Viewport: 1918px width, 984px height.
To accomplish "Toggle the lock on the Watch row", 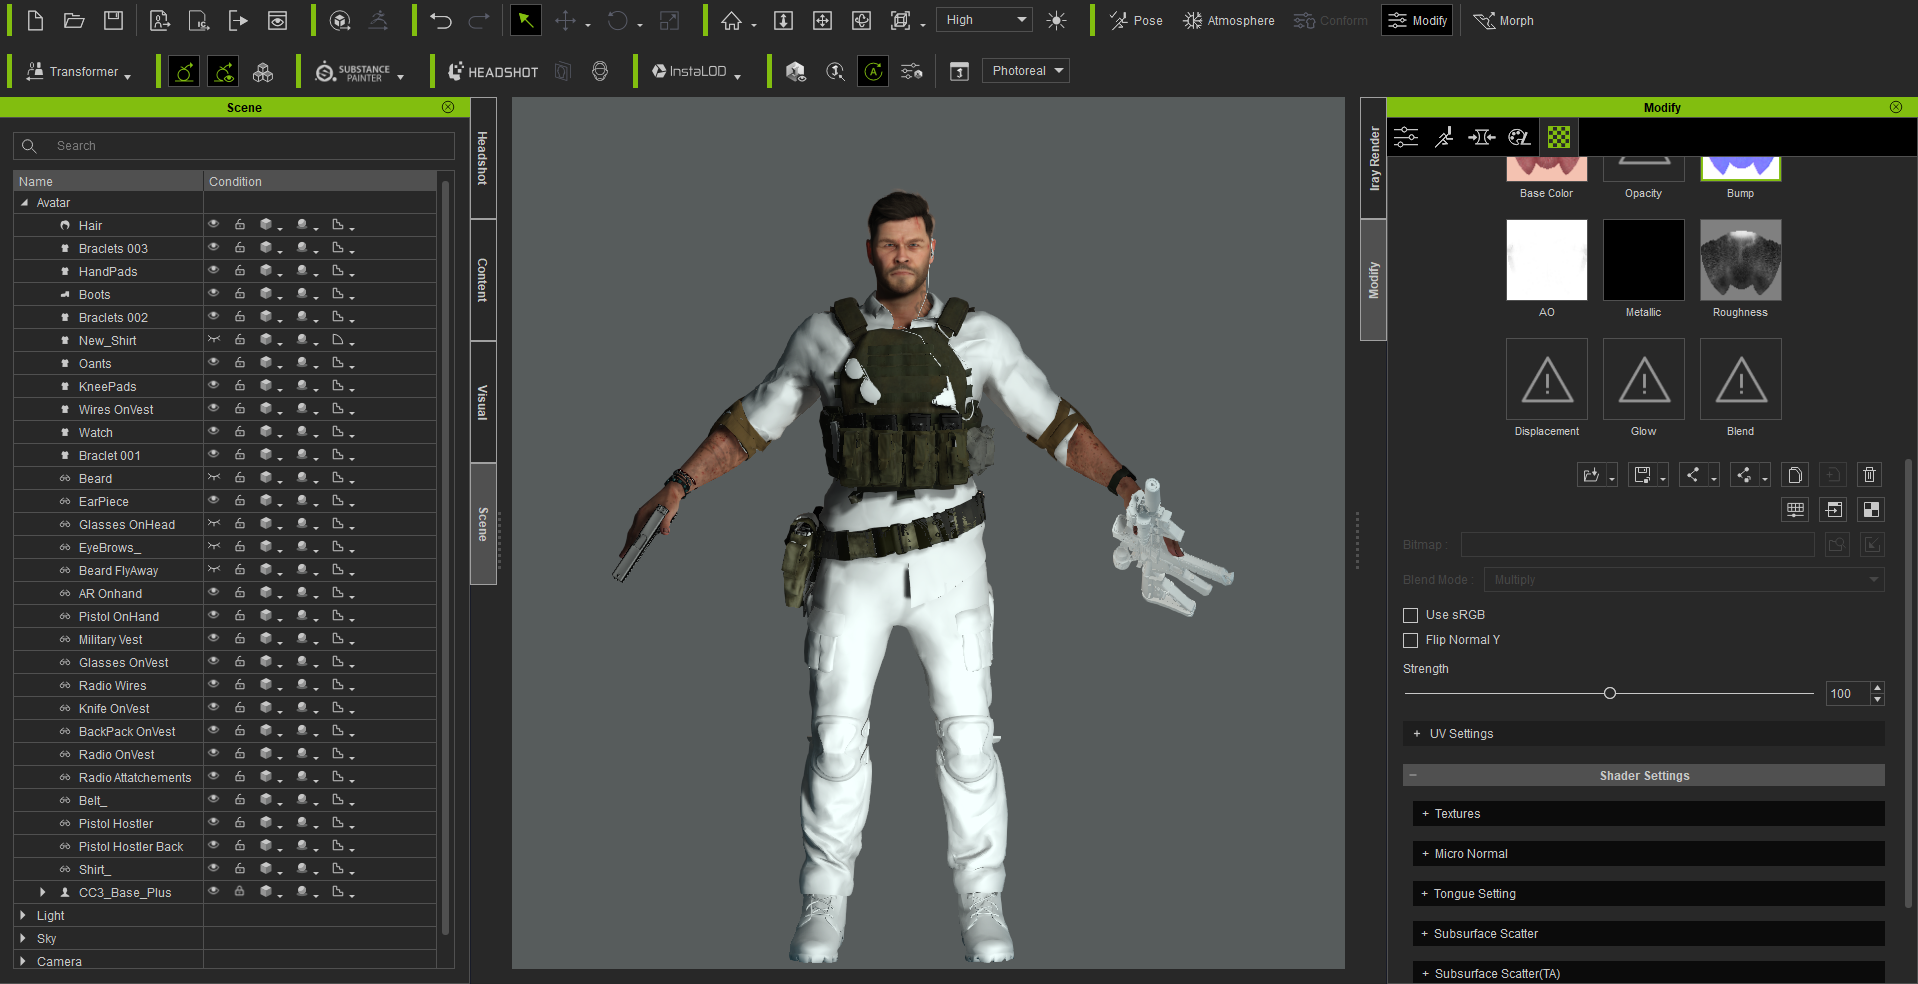I will pyautogui.click(x=240, y=431).
